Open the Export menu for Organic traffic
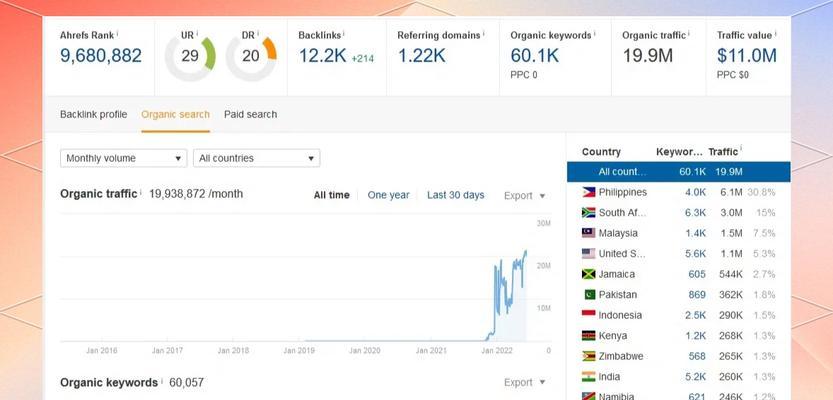The height and width of the screenshot is (400, 833). [525, 195]
